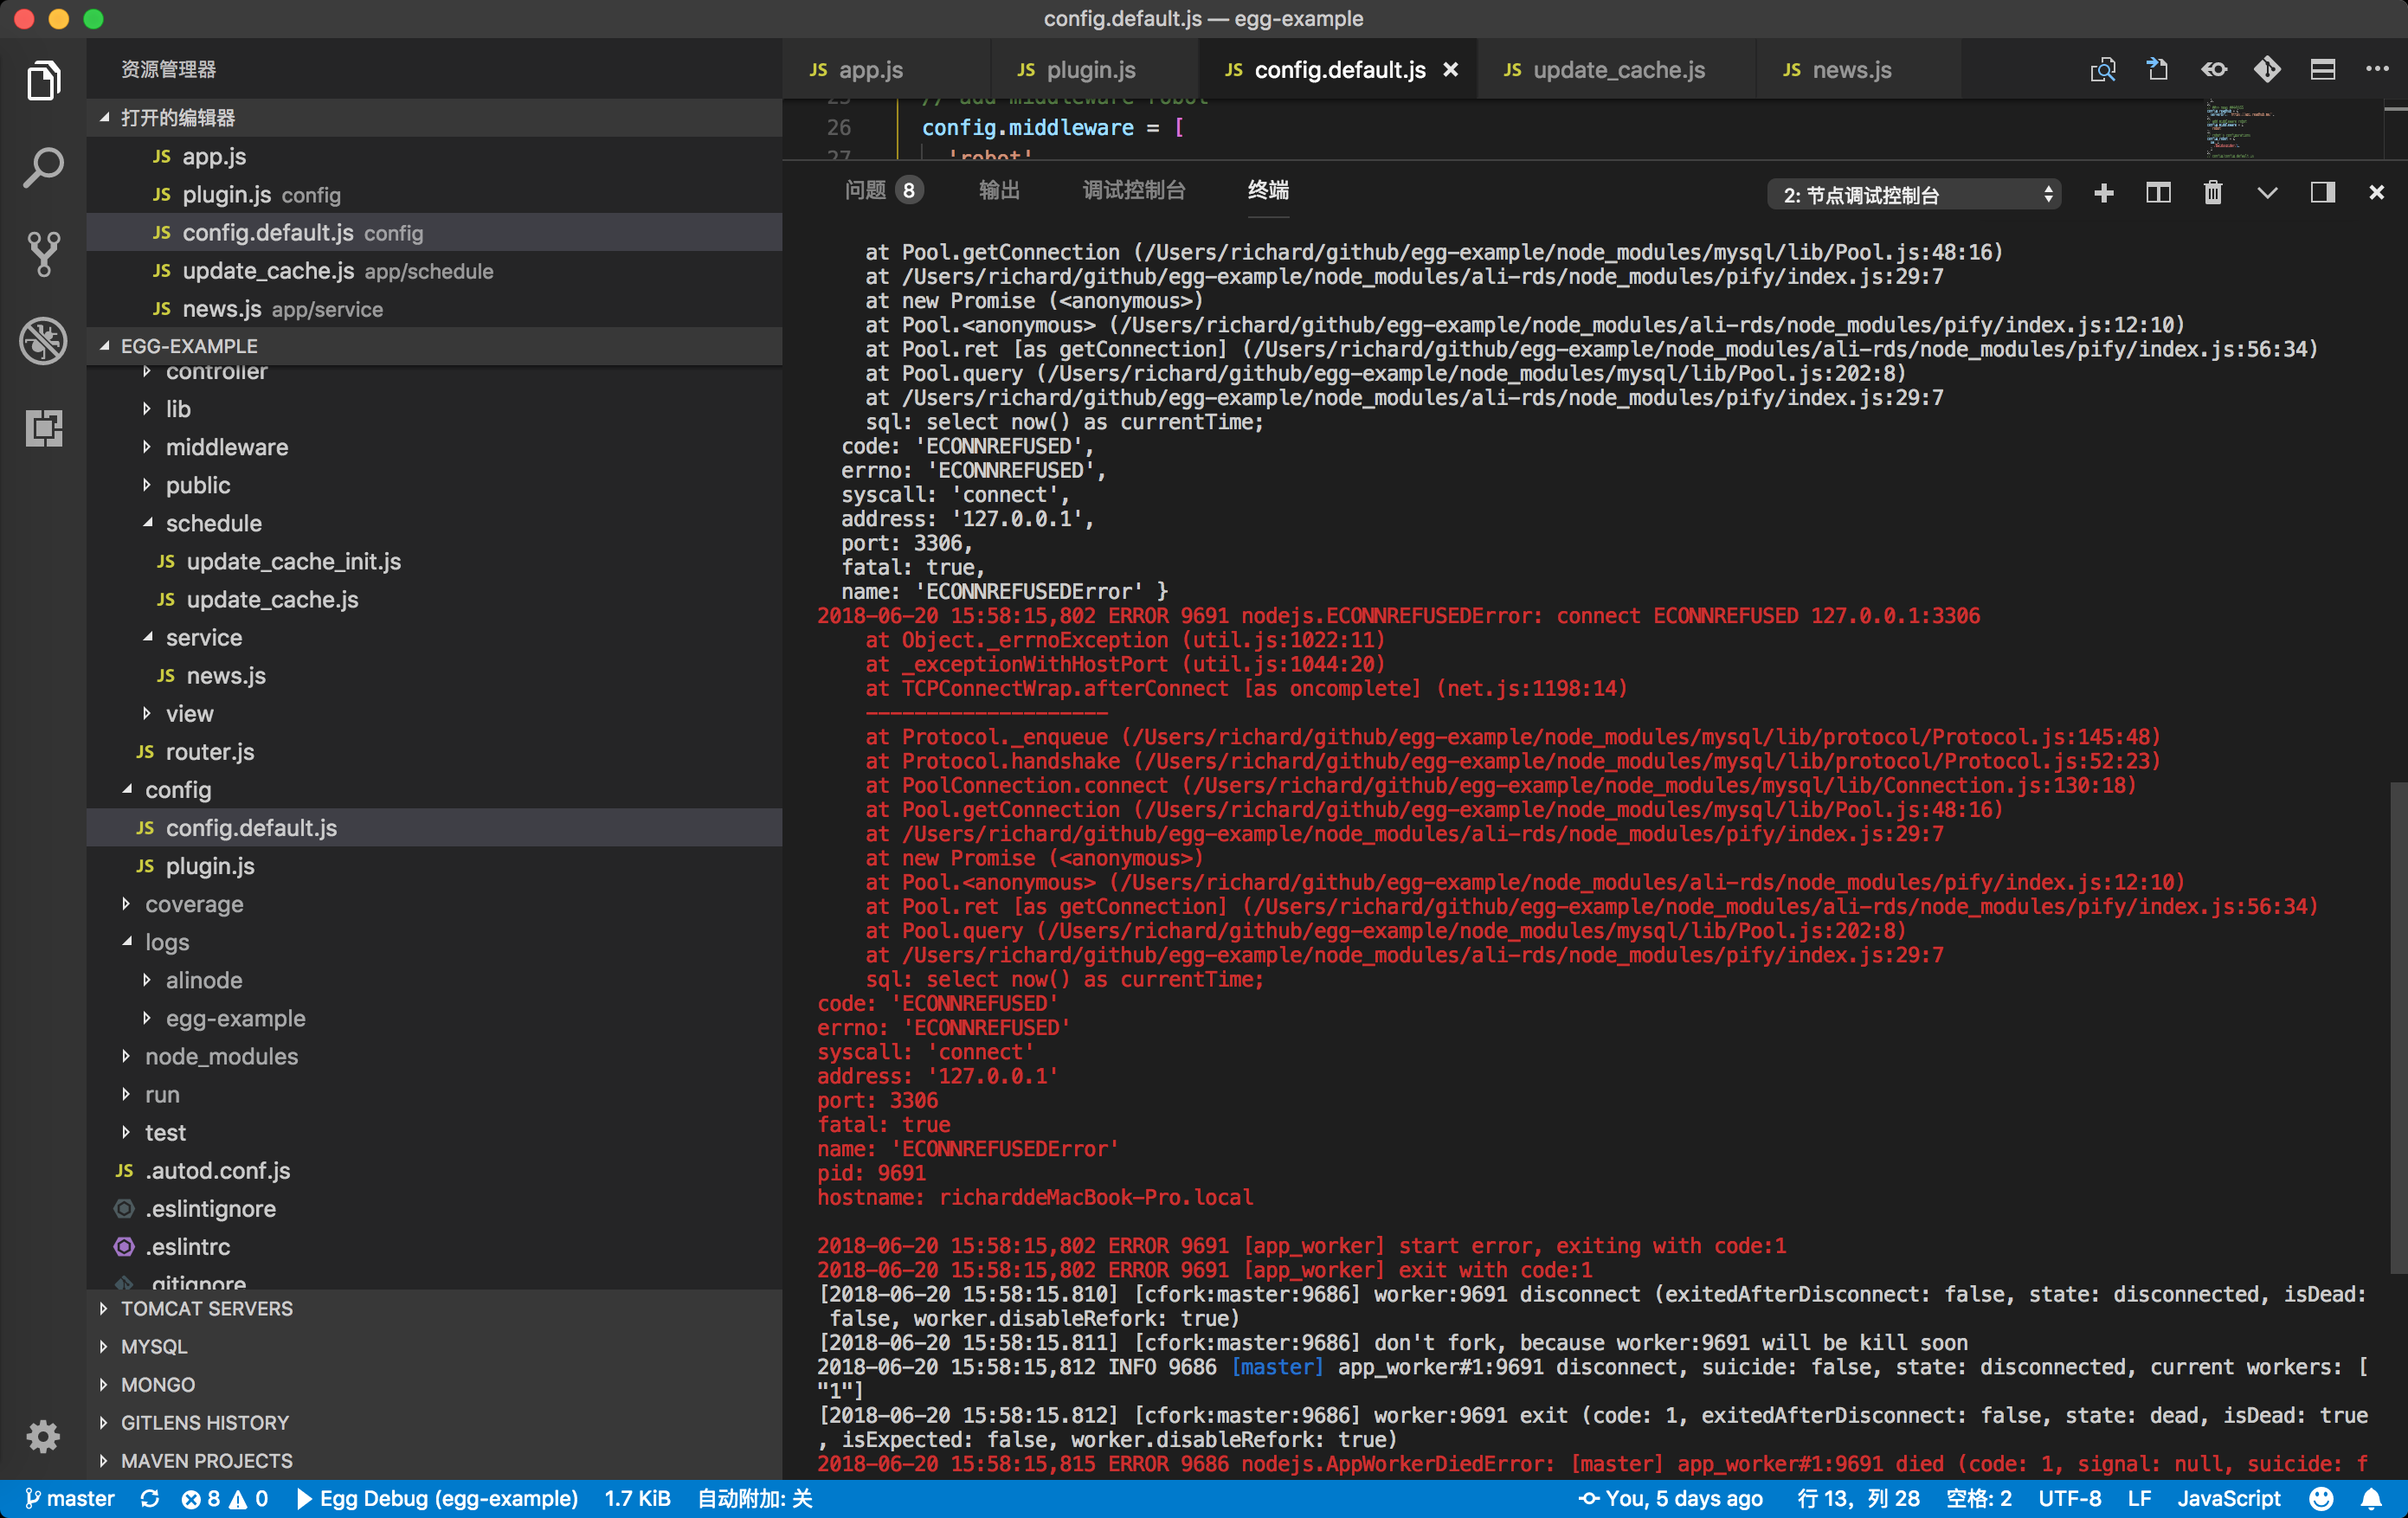Screen dimensions: 2408x1518
Task: Open the editor split icon on the toolbar
Action: pos(2322,70)
